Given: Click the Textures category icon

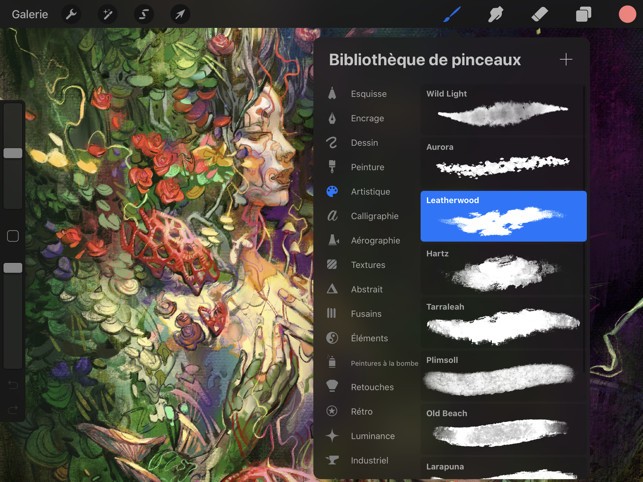Looking at the screenshot, I should [332, 265].
